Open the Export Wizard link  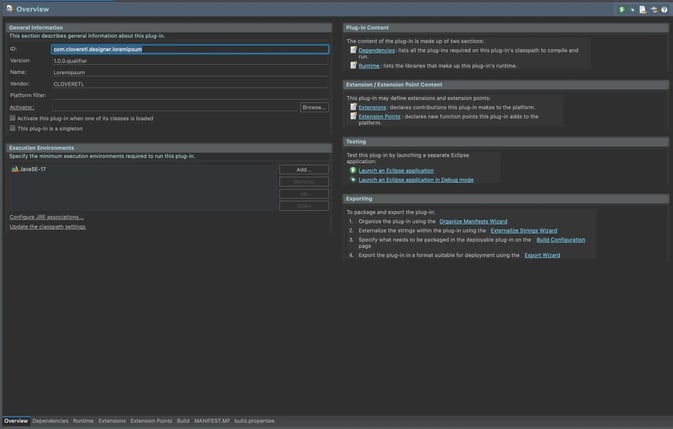pos(542,255)
